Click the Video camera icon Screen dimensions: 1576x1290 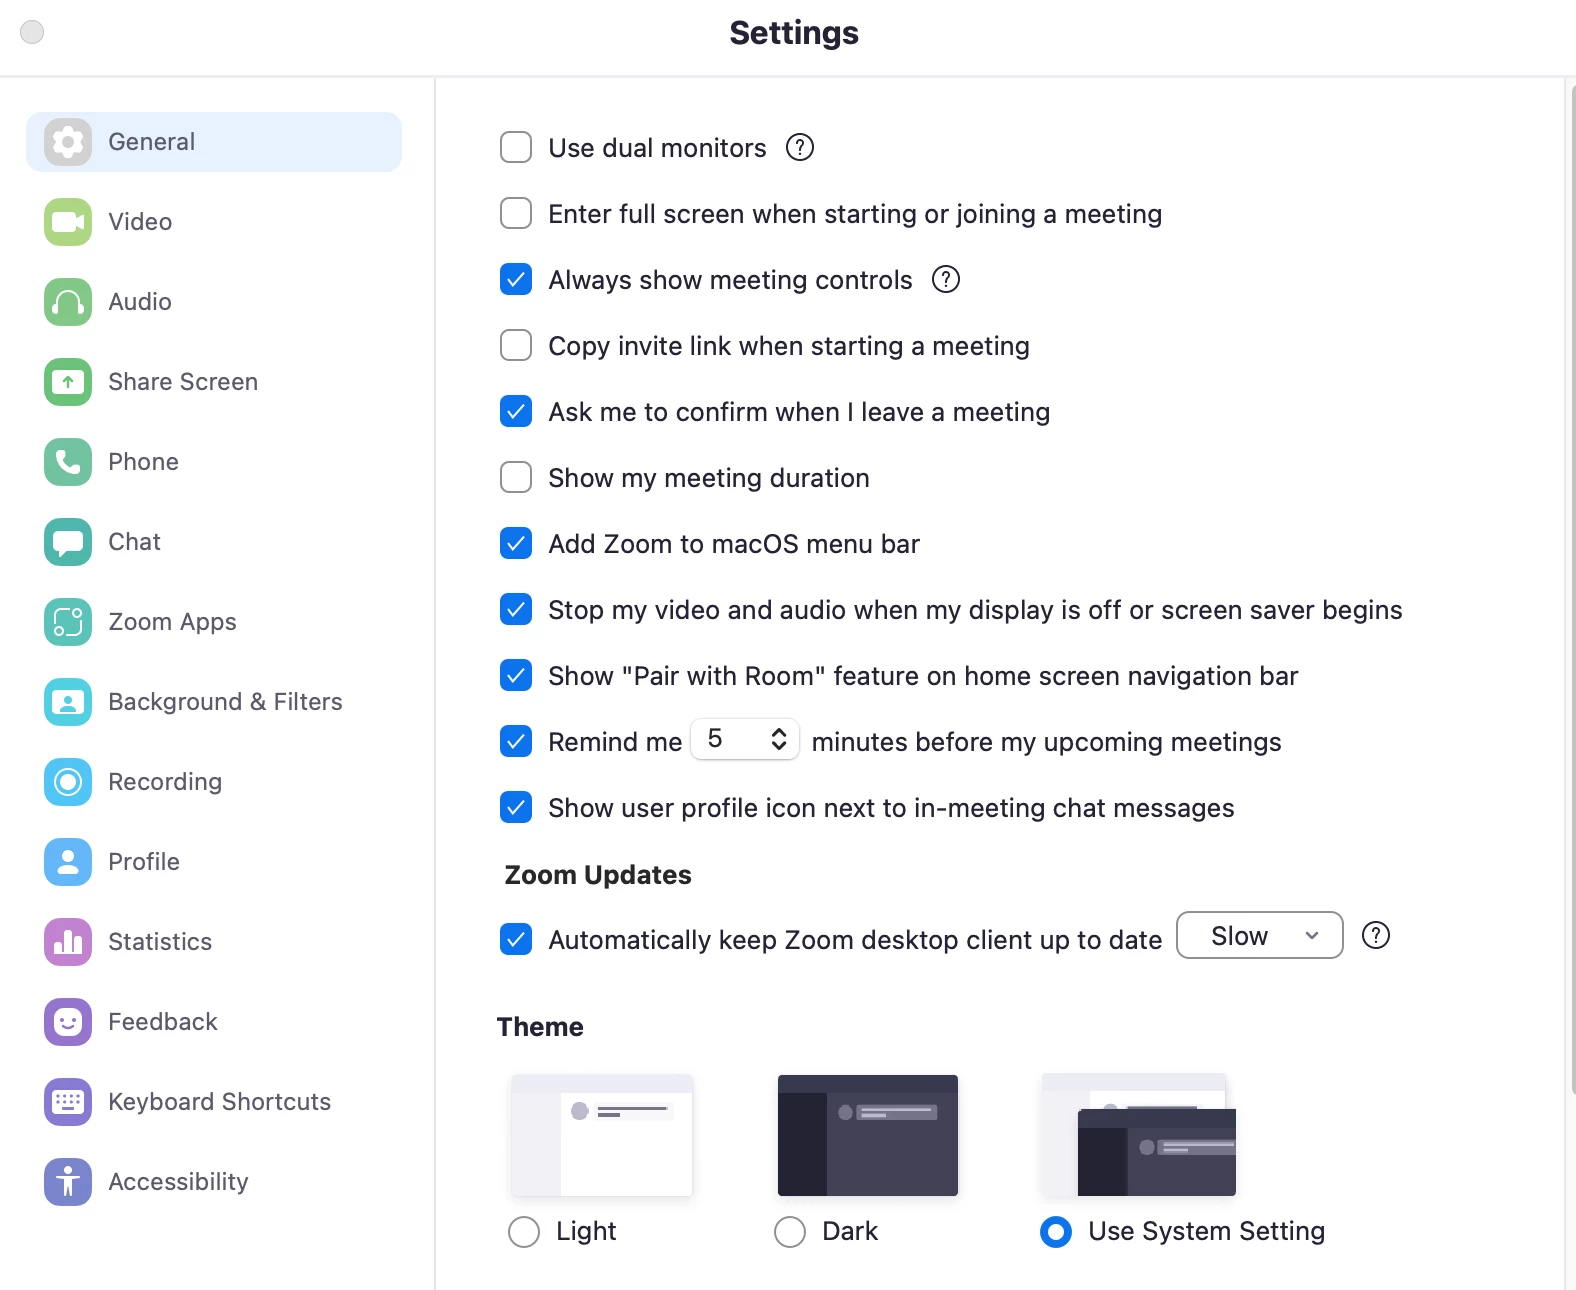point(68,222)
